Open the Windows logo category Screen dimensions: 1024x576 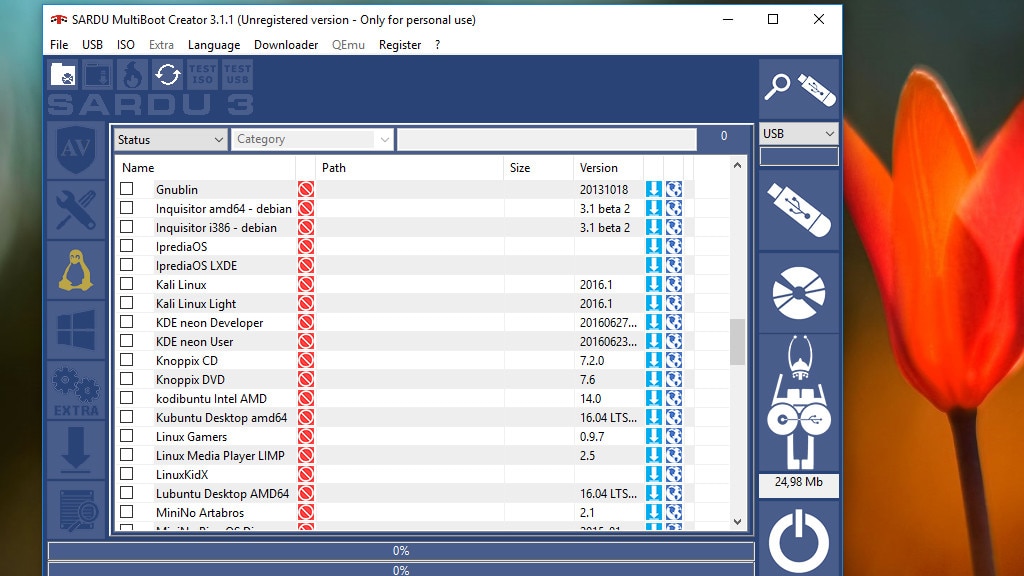point(76,330)
